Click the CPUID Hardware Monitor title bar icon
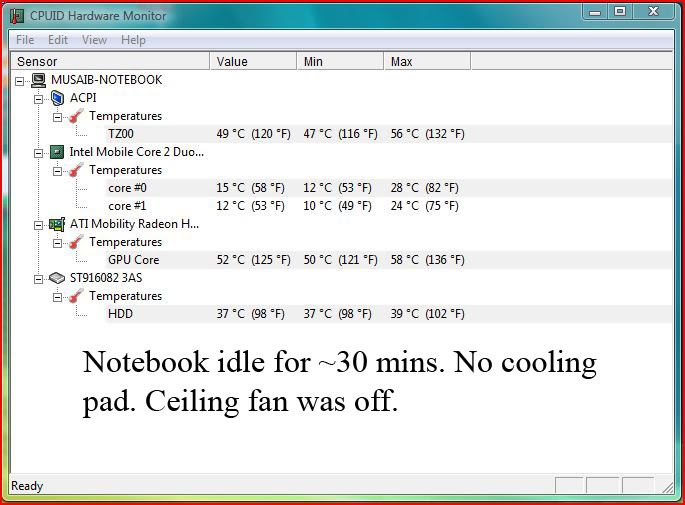 17,16
